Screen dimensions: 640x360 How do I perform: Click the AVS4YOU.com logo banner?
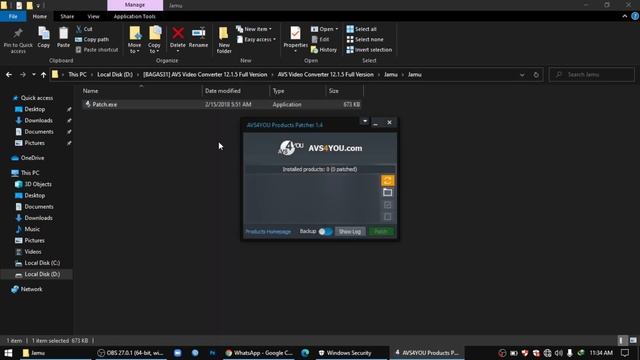[x=320, y=148]
